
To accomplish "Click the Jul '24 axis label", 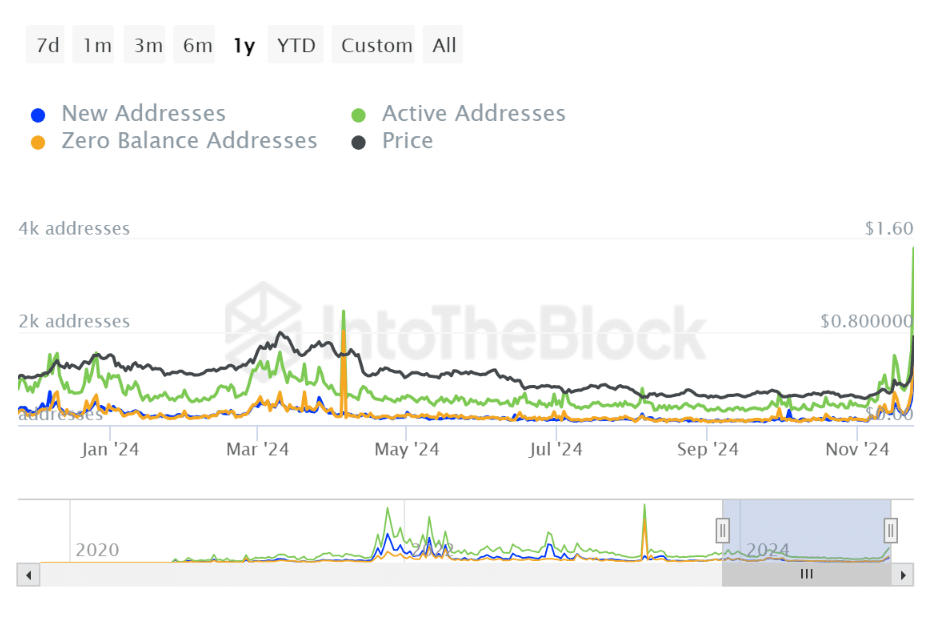I will coord(556,449).
